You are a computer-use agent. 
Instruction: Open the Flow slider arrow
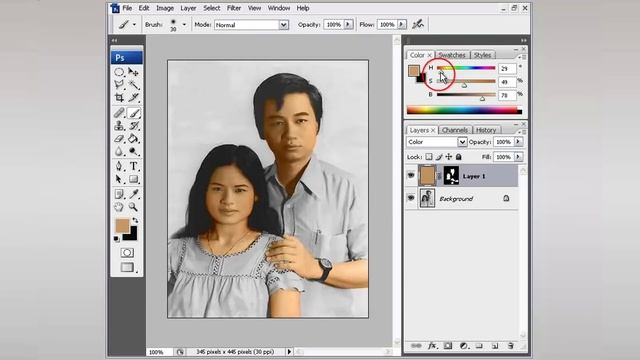click(402, 24)
